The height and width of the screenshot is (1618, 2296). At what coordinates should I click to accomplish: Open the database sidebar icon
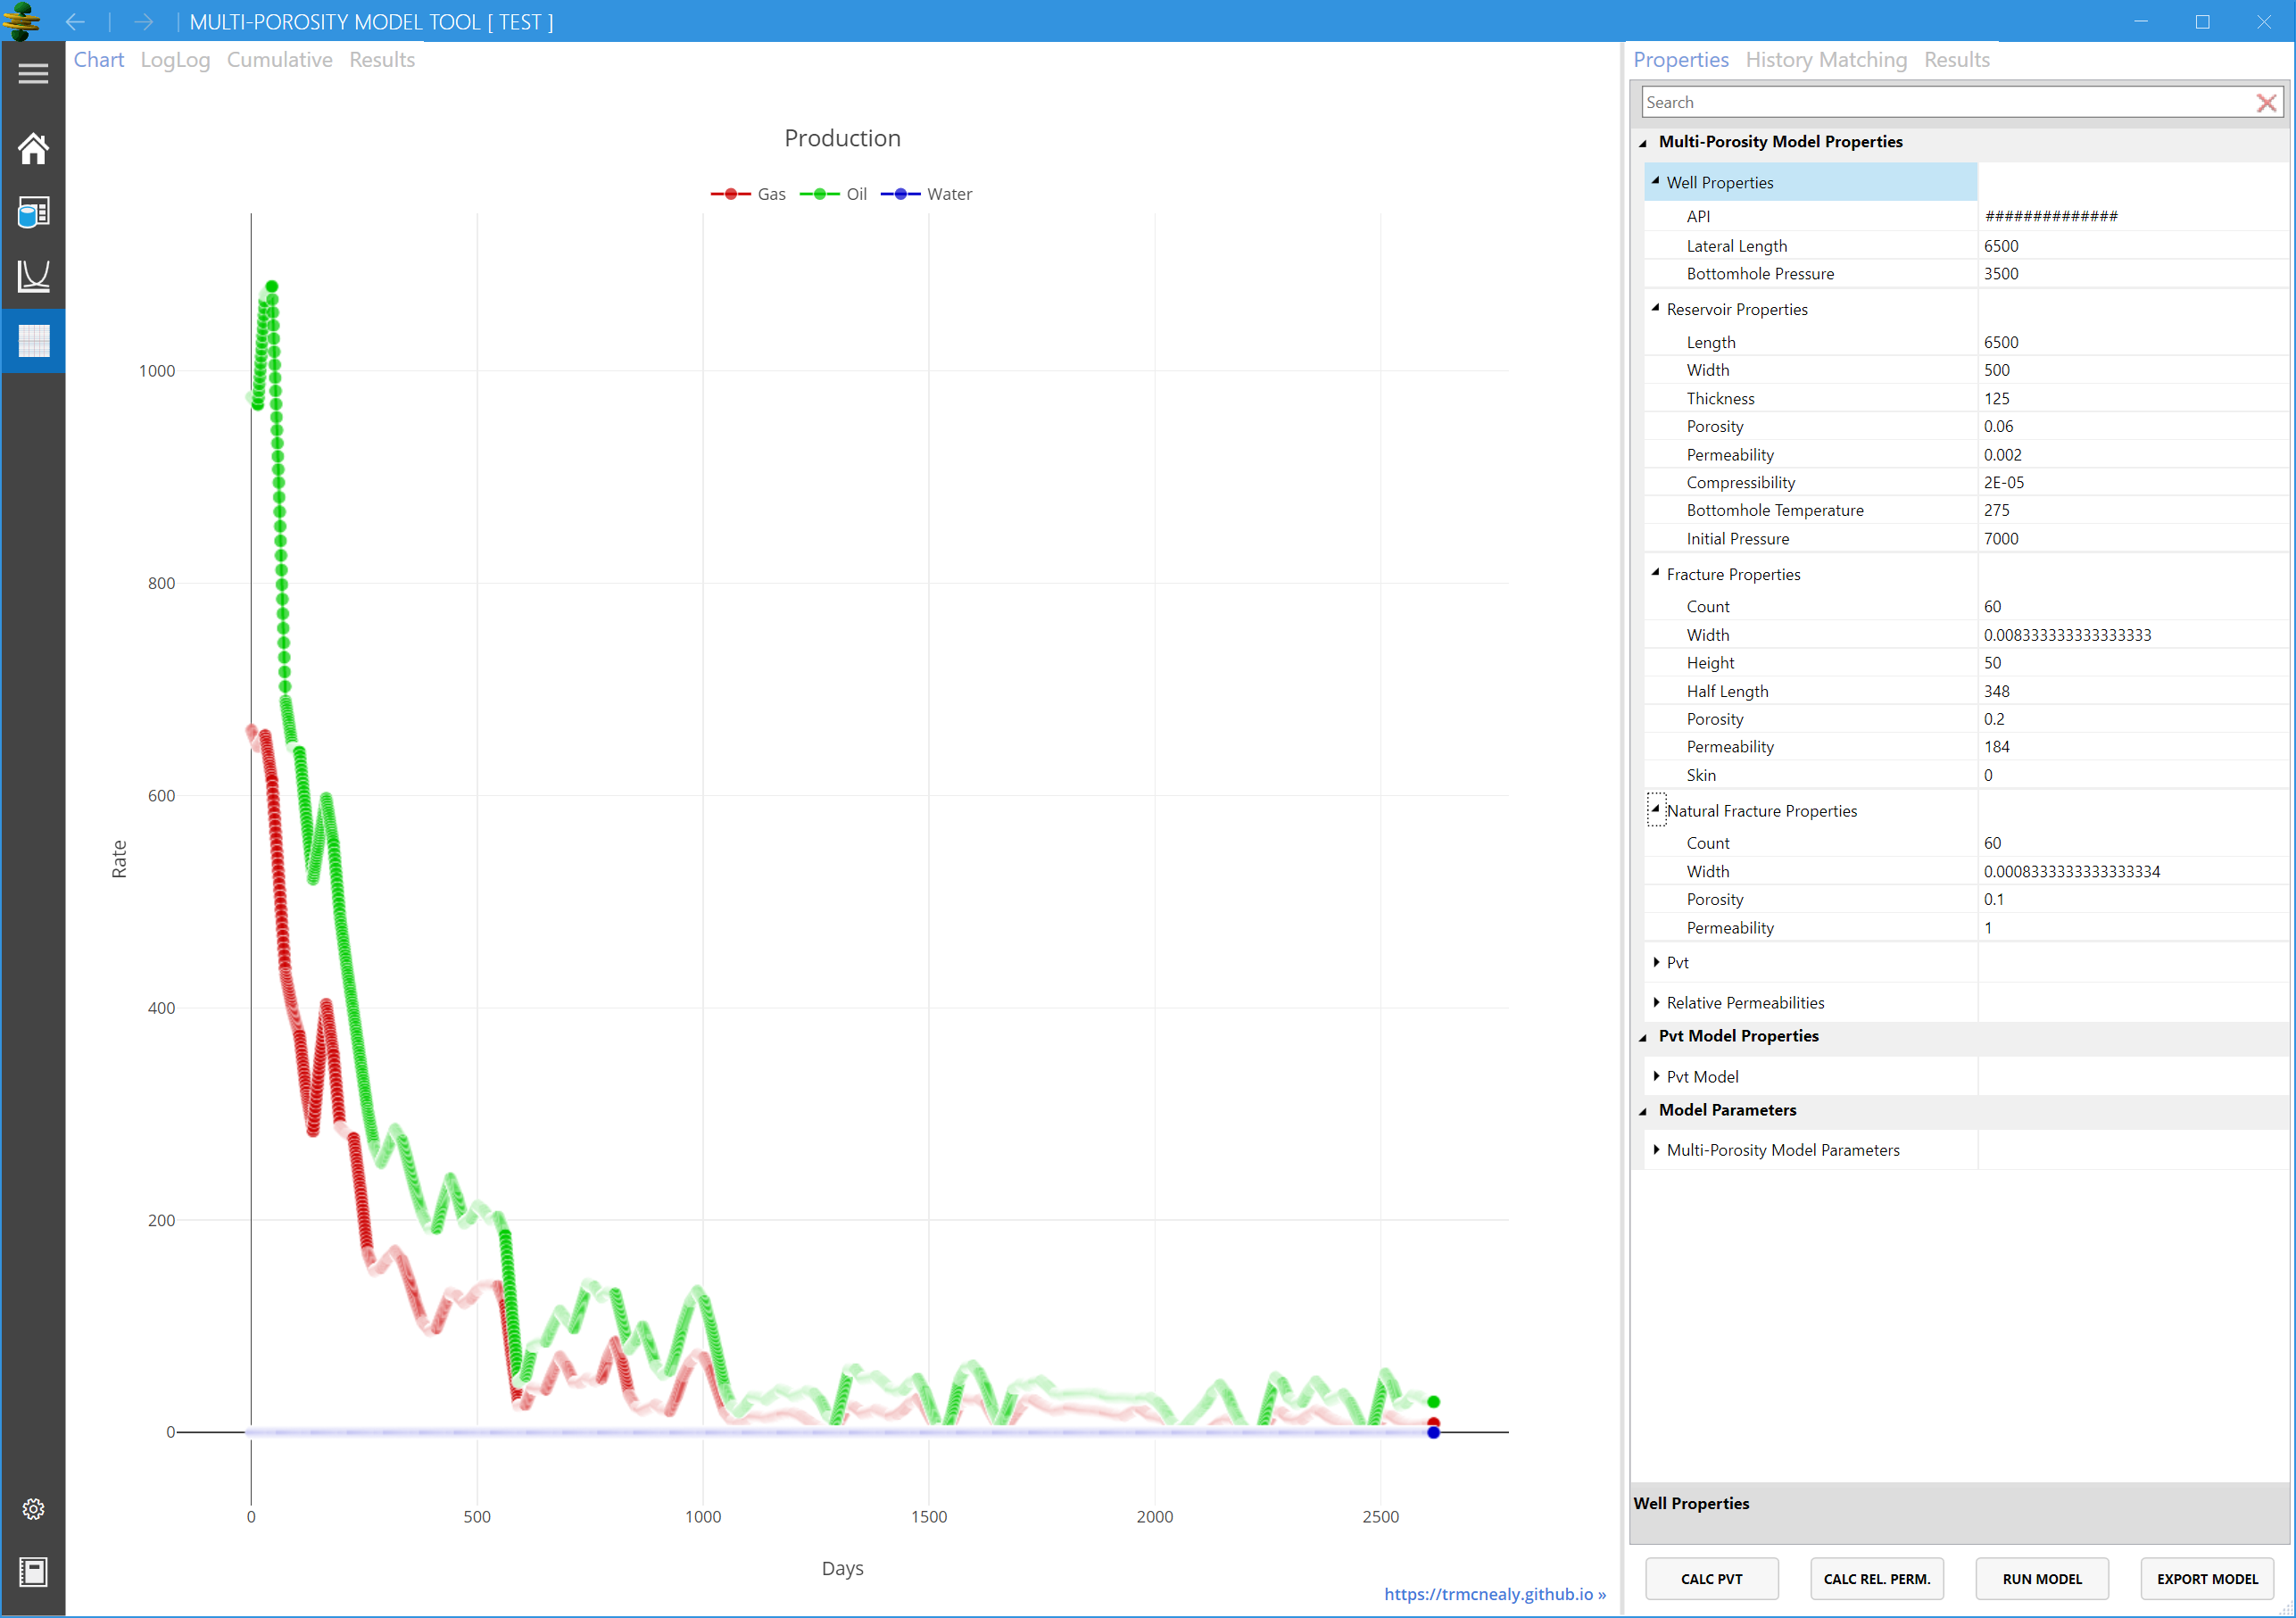point(33,212)
